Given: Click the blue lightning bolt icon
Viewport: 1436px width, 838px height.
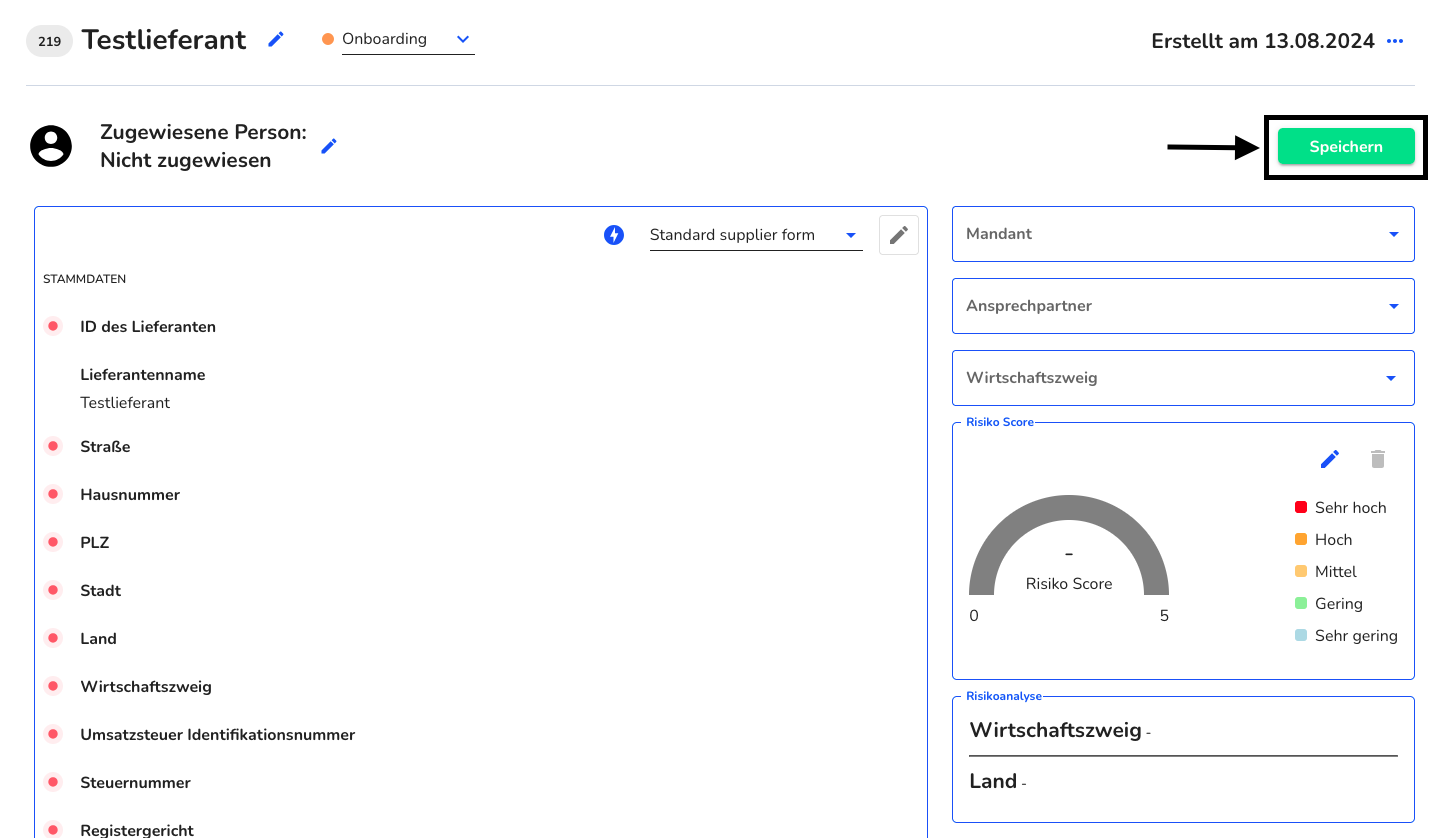Looking at the screenshot, I should point(614,235).
